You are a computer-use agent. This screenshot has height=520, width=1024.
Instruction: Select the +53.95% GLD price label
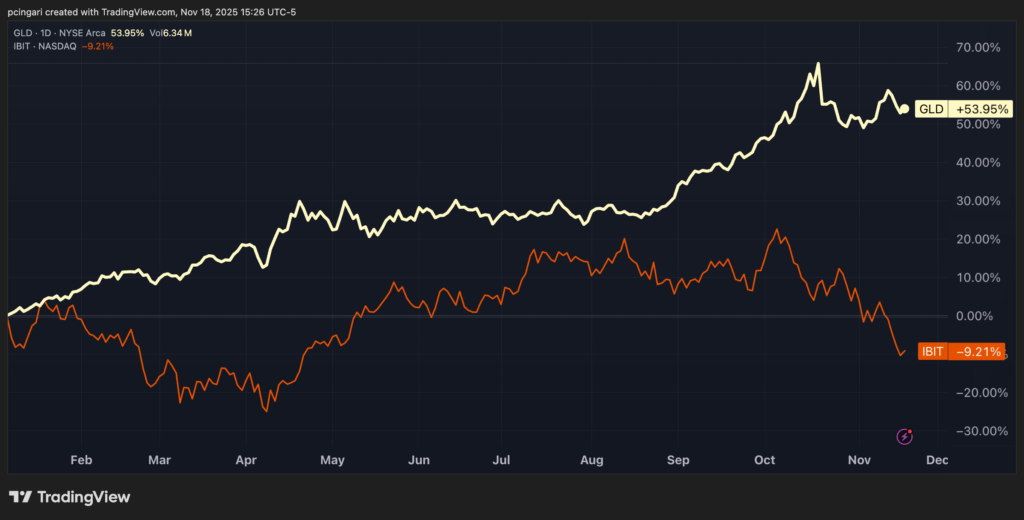coord(982,109)
